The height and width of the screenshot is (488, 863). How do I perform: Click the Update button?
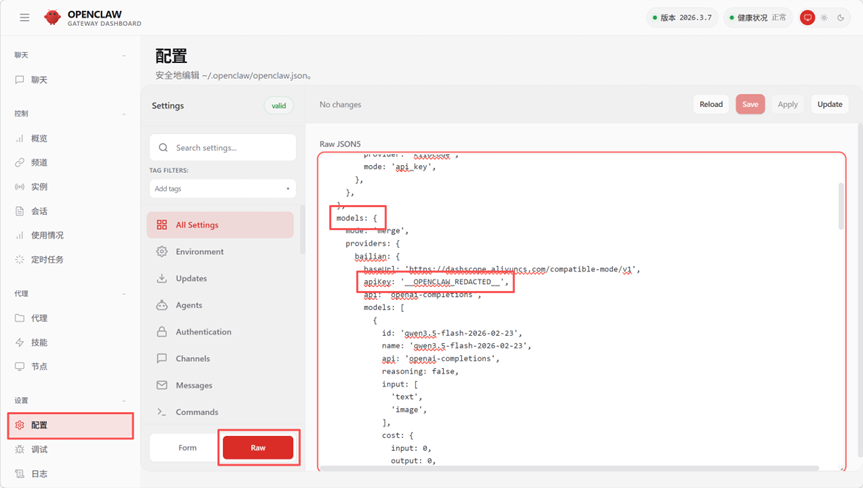pyautogui.click(x=829, y=104)
